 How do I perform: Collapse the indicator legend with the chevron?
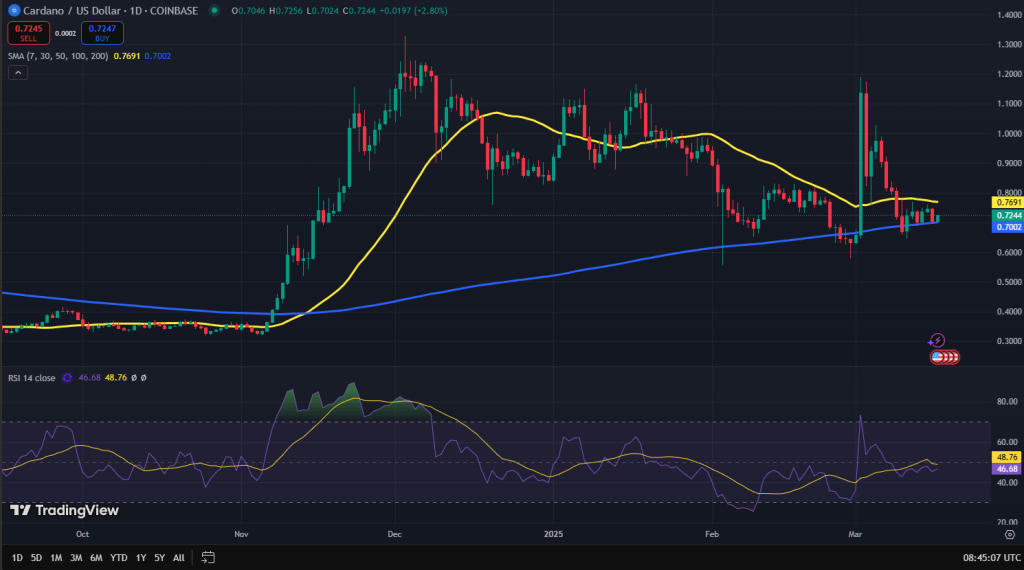[18, 72]
